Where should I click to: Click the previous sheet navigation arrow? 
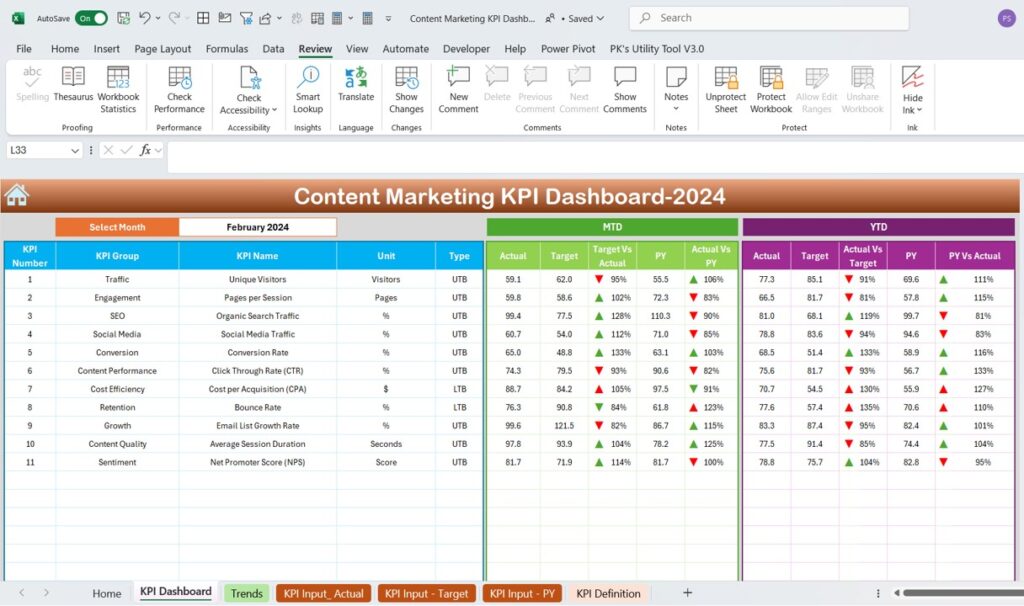click(22, 593)
